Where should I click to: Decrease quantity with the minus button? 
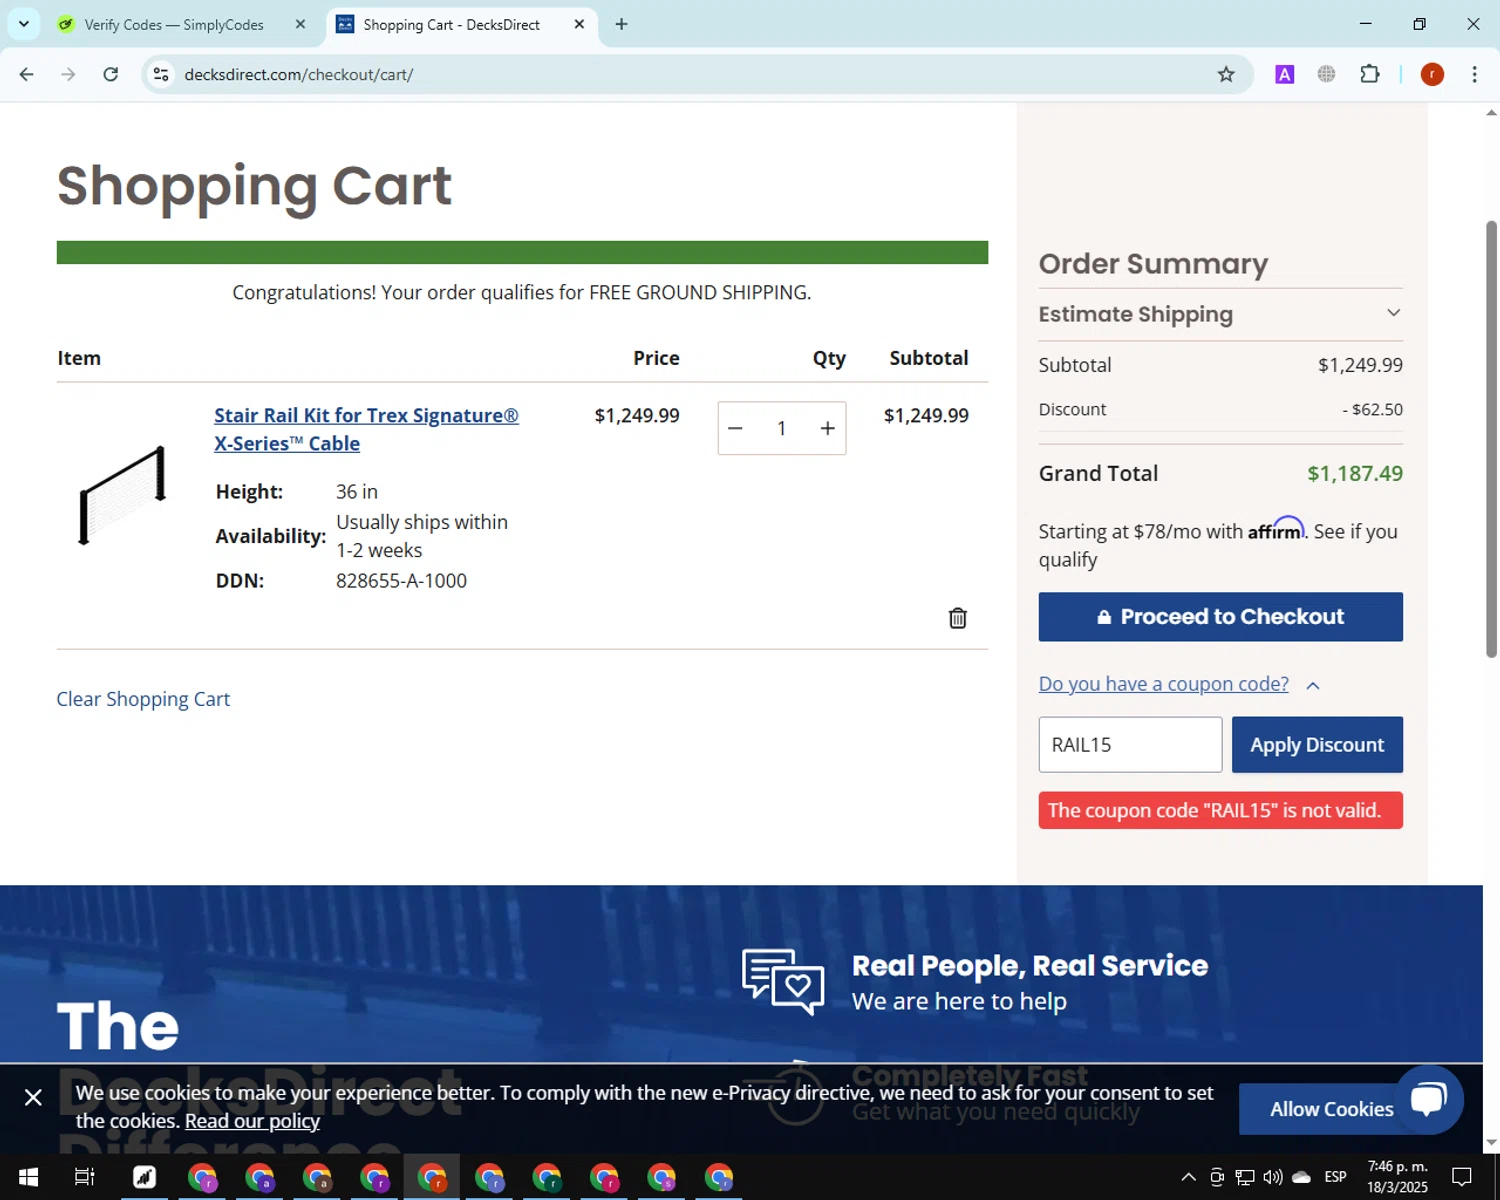pos(735,428)
